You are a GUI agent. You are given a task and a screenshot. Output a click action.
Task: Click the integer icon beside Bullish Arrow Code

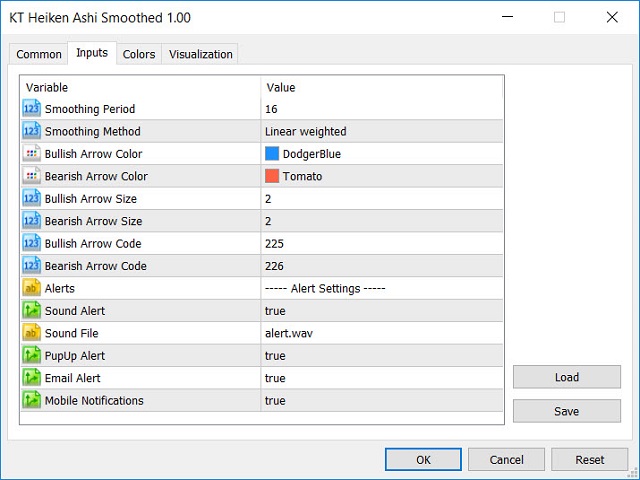coord(31,244)
